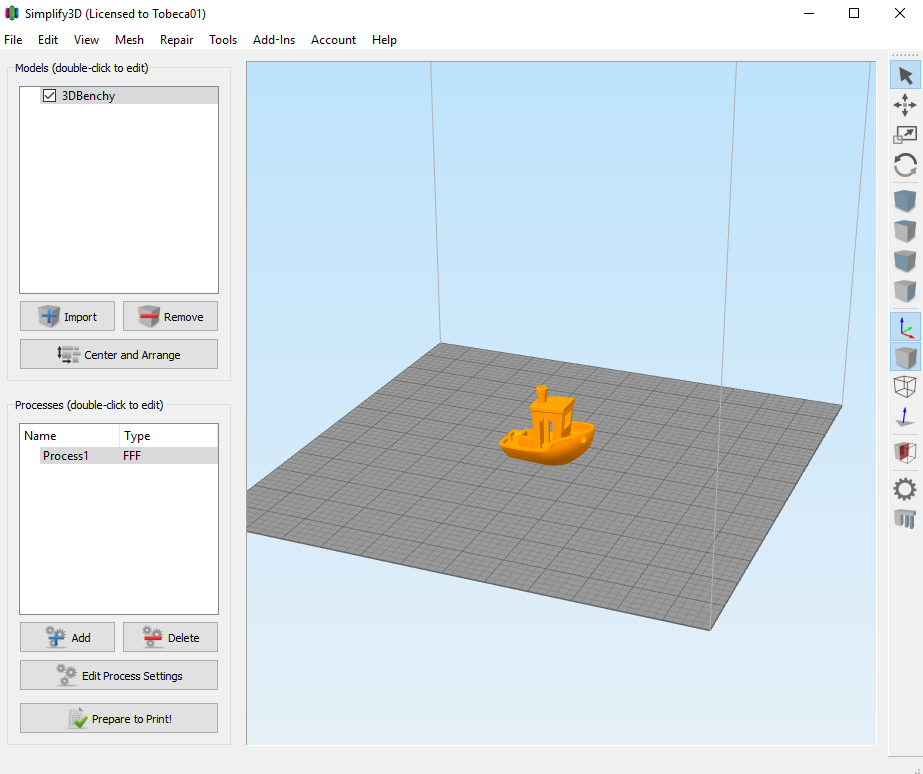This screenshot has height=774, width=923.
Task: Activate the rotate models tool
Action: click(x=905, y=165)
